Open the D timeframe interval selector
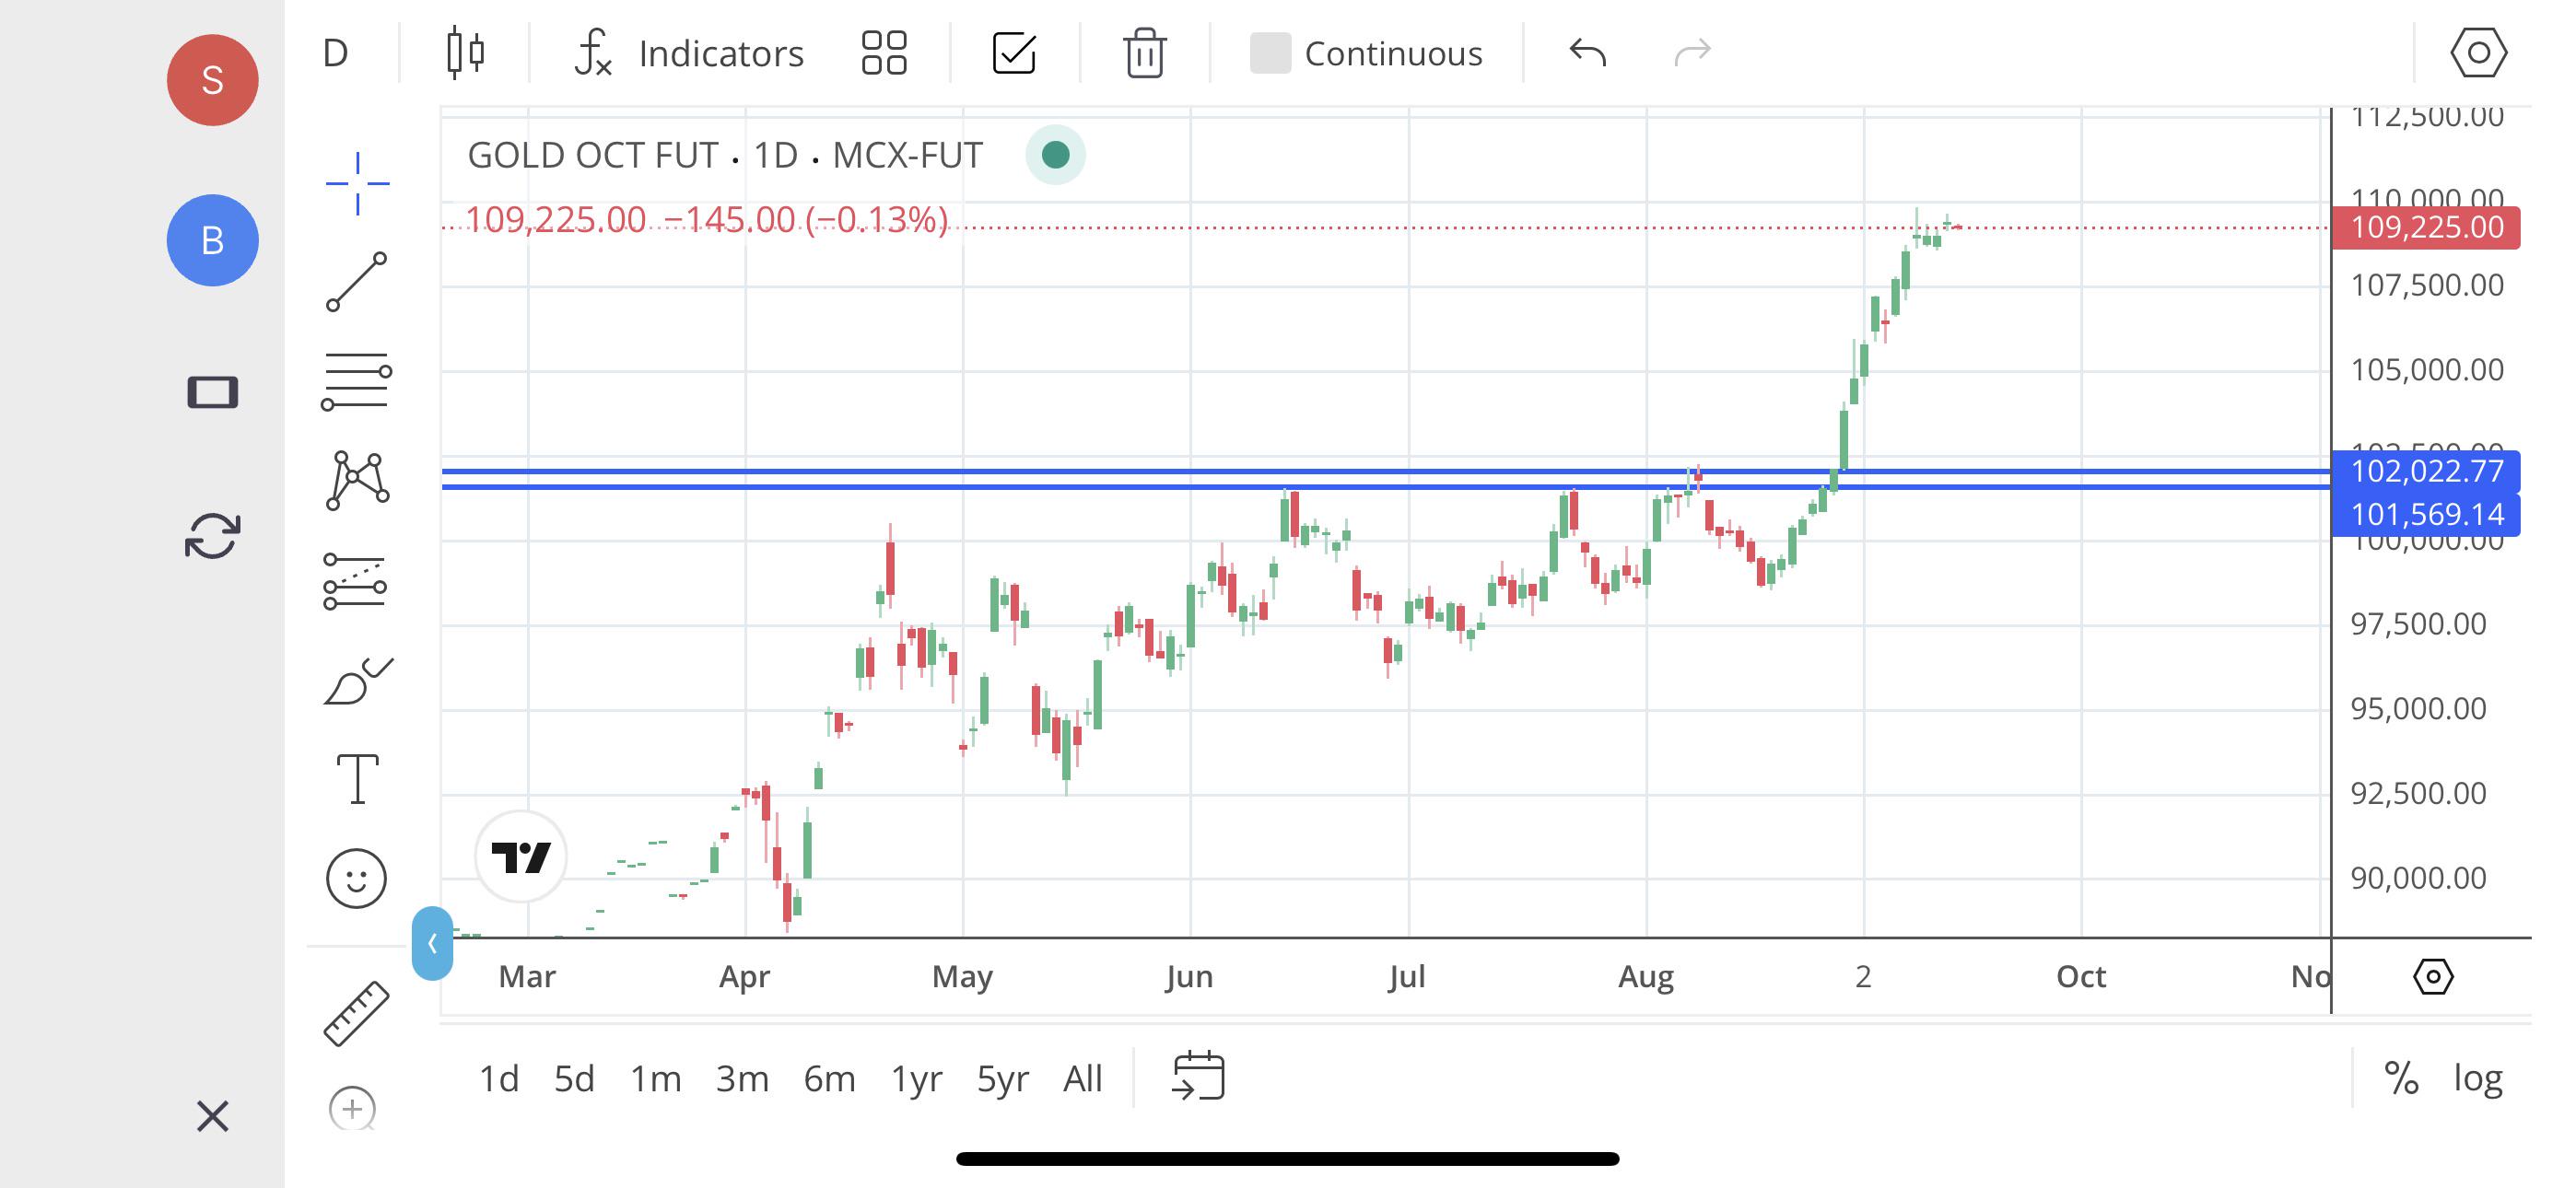Viewport: 2576px width, 1188px height. coord(335,53)
